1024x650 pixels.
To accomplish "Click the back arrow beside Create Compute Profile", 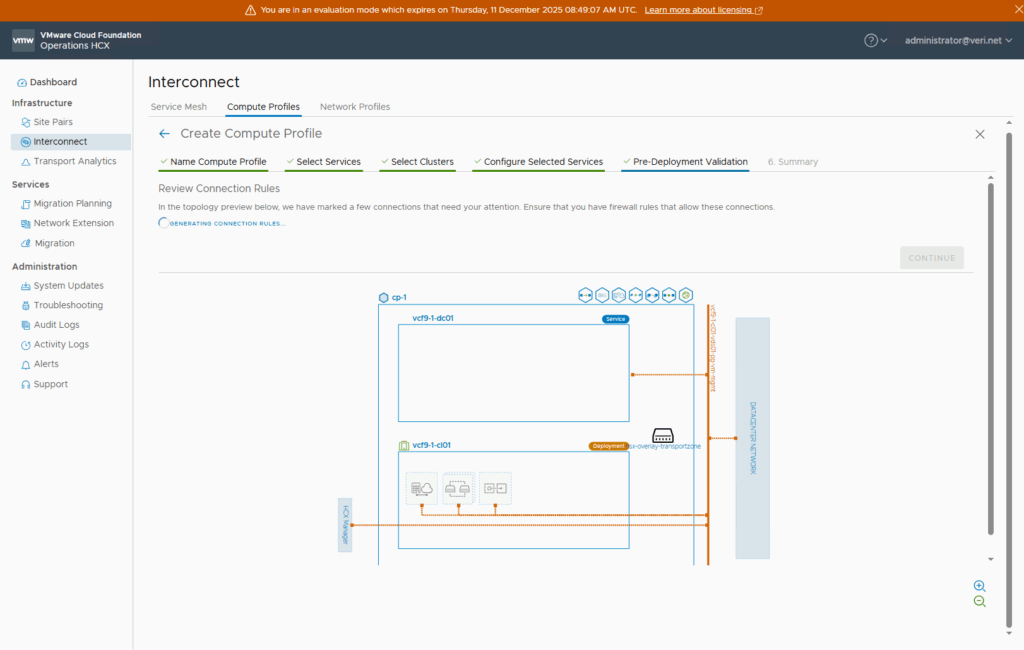I will [x=164, y=134].
